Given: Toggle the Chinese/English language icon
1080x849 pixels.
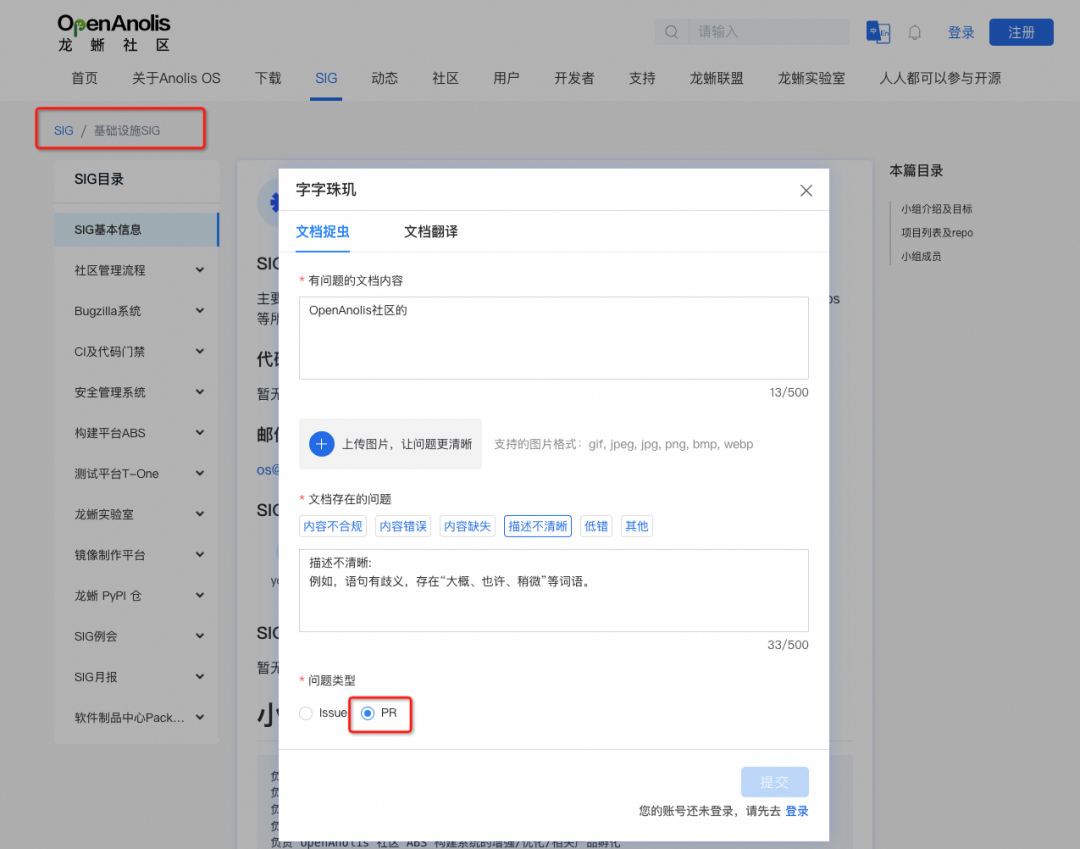Looking at the screenshot, I should tap(878, 32).
